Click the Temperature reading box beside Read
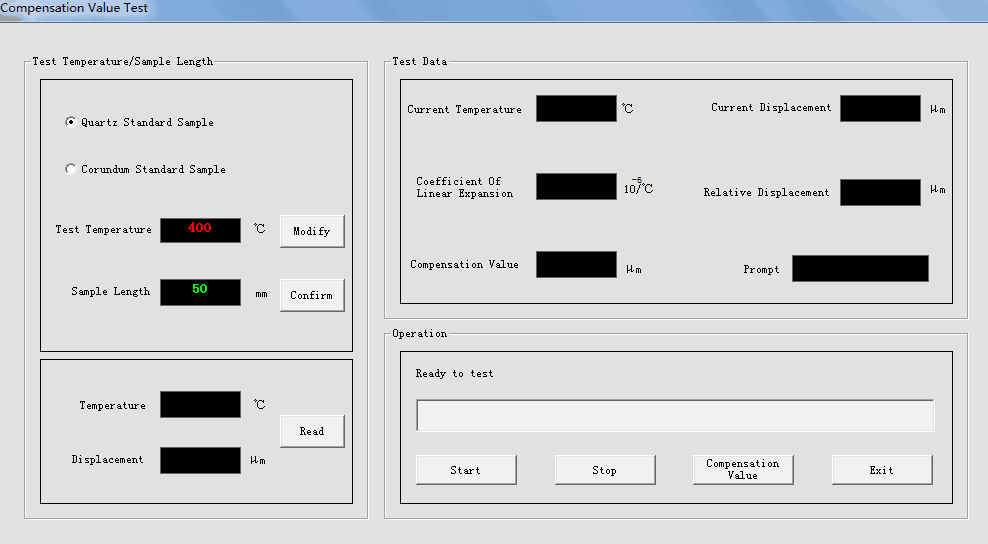The image size is (988, 544). (x=200, y=404)
